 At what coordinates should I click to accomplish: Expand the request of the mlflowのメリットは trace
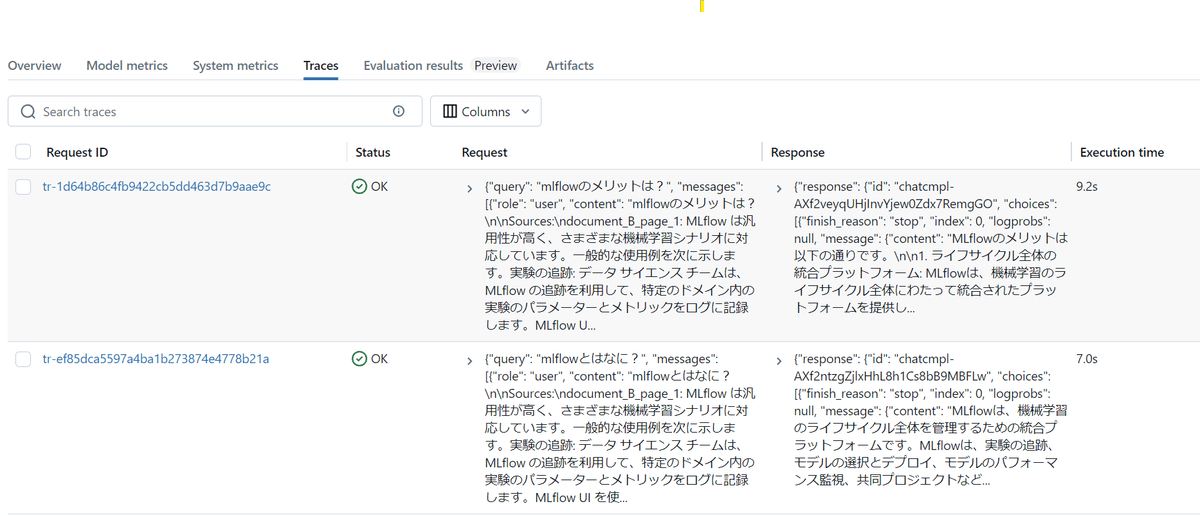click(x=470, y=188)
